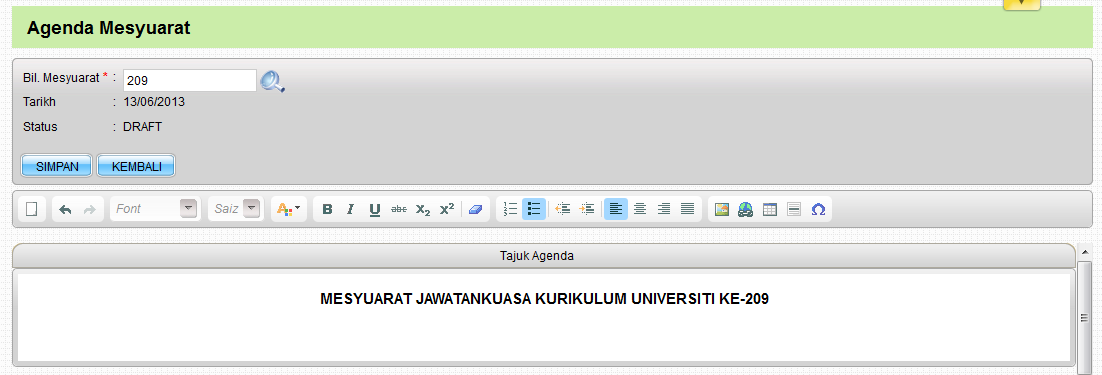Image resolution: width=1102 pixels, height=375 pixels.
Task: Click the Tajuk Agenda header bar
Action: [543, 256]
